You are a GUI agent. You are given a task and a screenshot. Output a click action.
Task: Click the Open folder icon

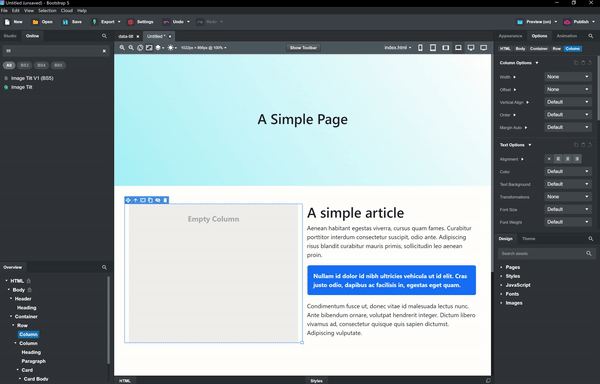pyautogui.click(x=35, y=22)
